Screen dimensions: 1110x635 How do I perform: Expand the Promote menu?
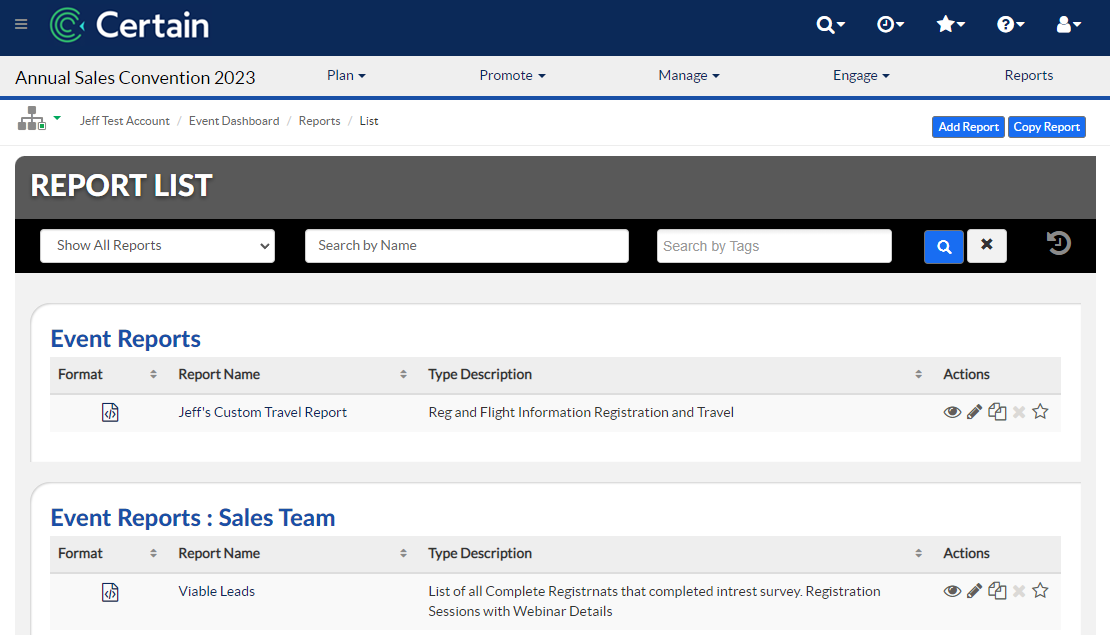pos(513,75)
